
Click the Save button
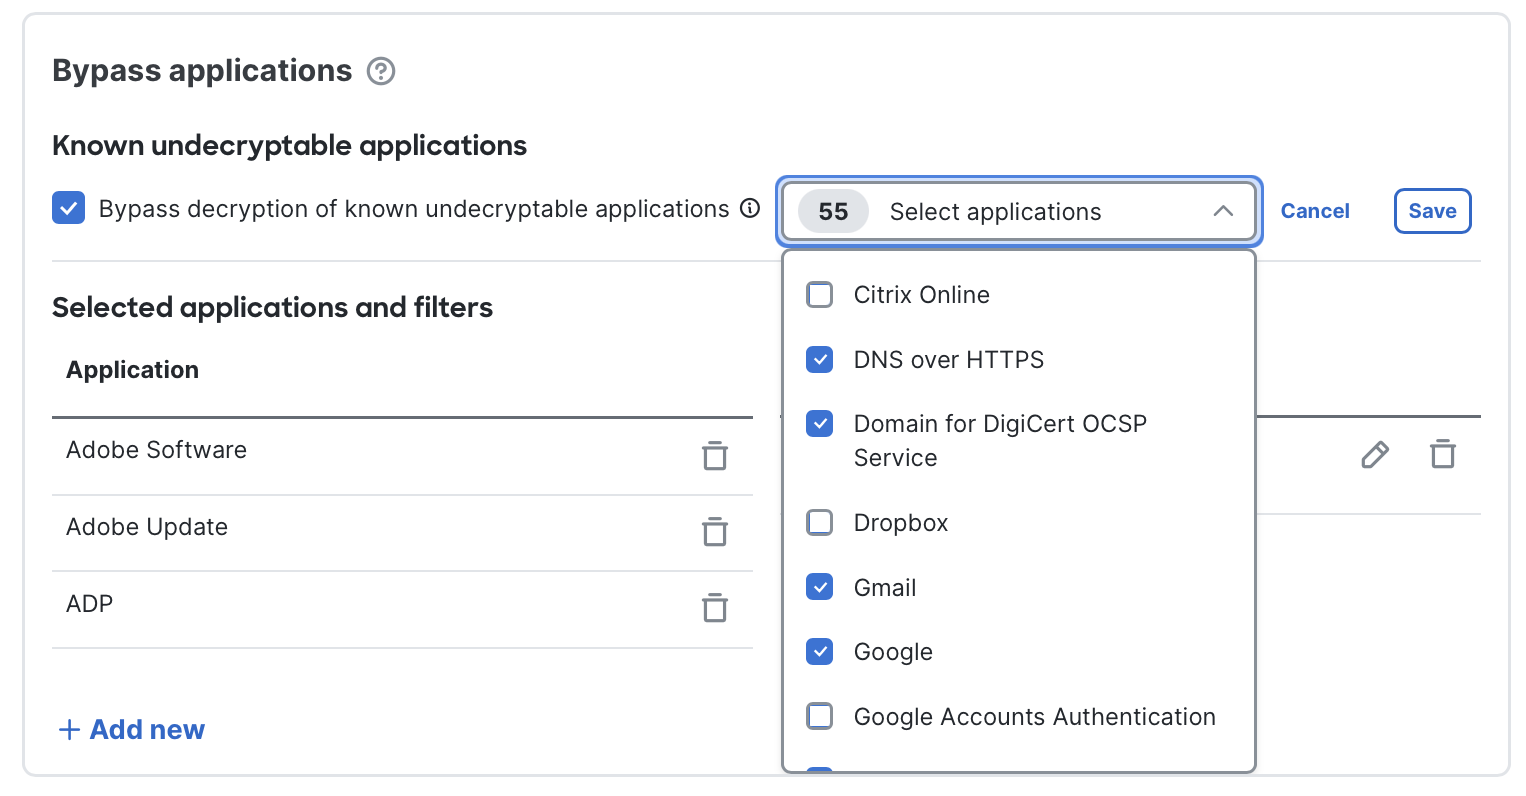coord(1432,211)
